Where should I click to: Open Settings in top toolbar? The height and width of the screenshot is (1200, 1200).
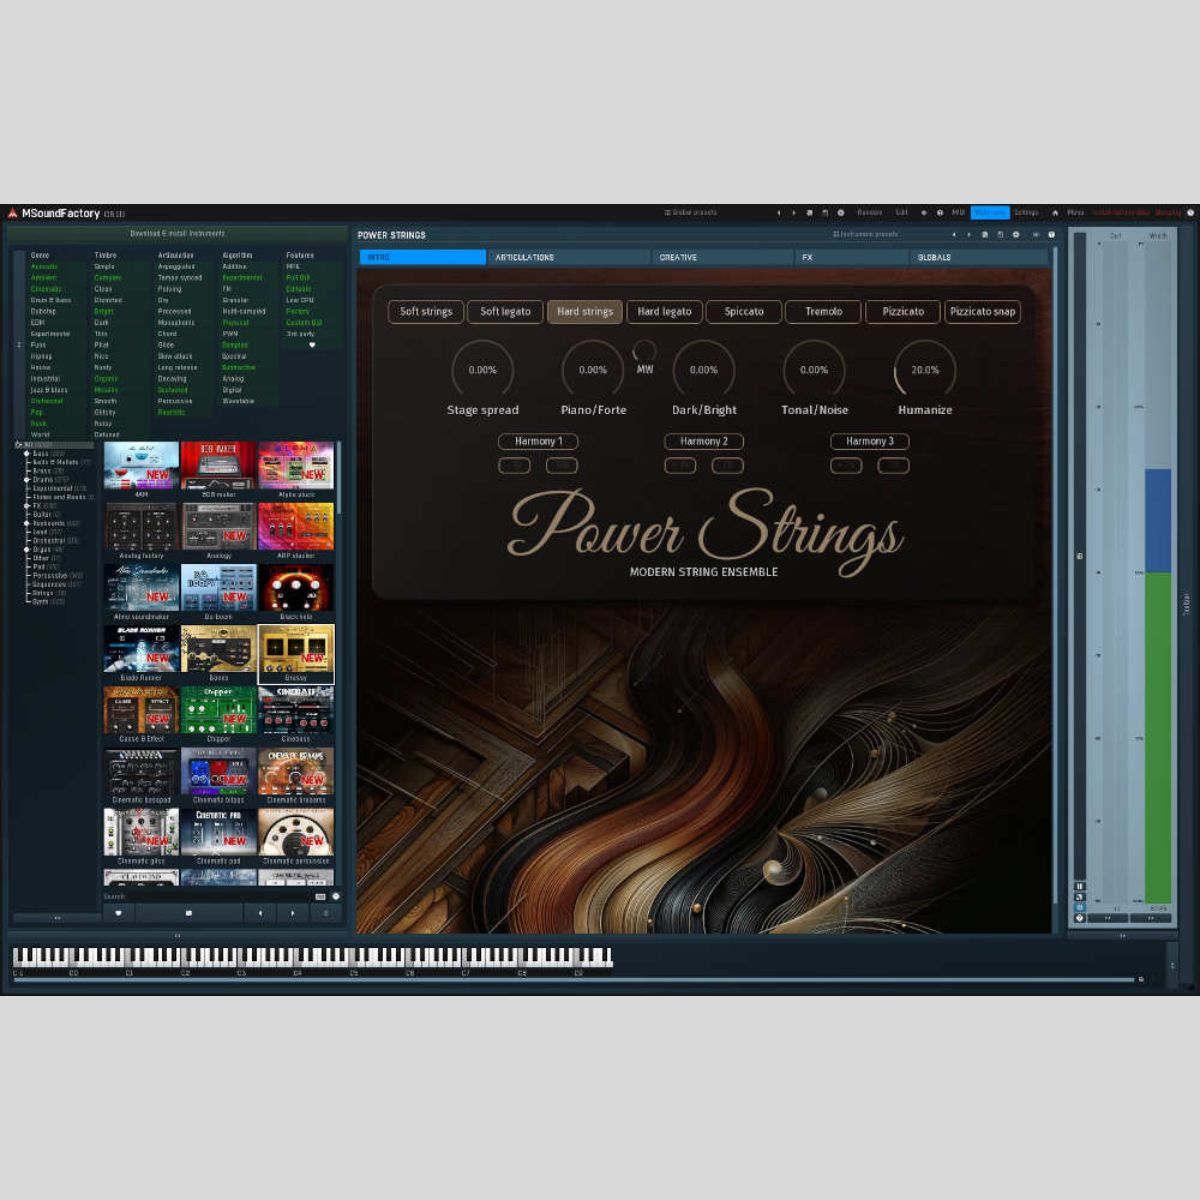point(1027,213)
